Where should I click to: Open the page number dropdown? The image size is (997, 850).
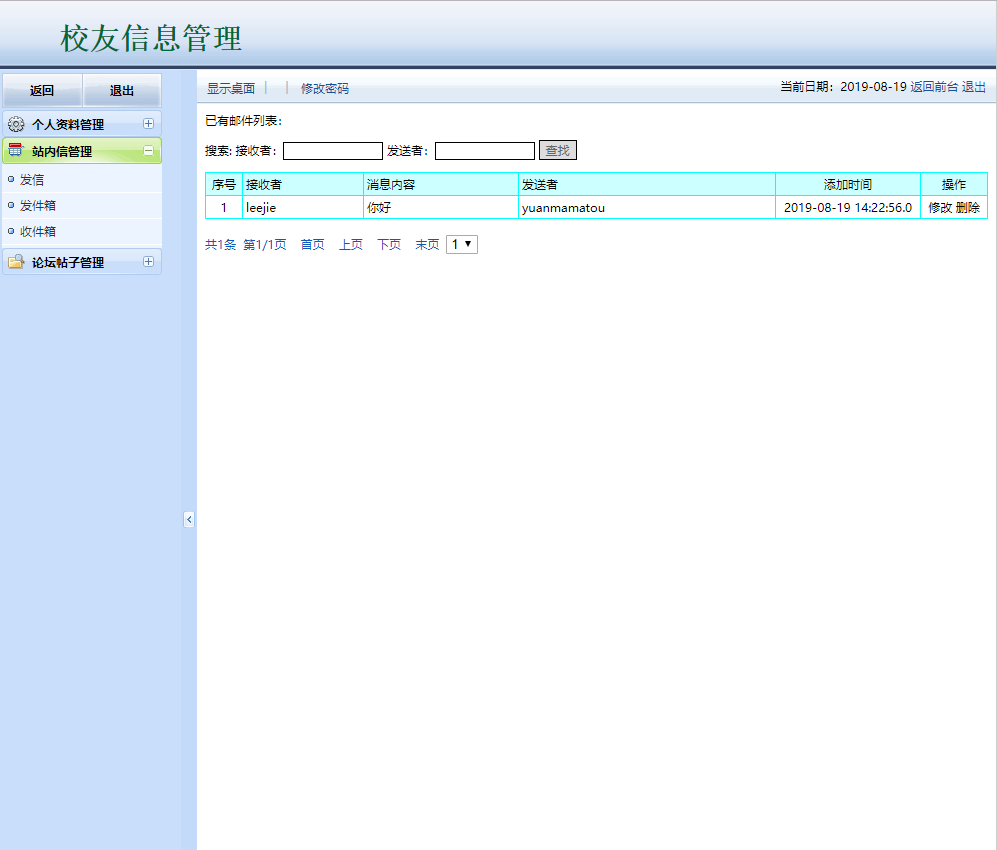pyautogui.click(x=461, y=243)
